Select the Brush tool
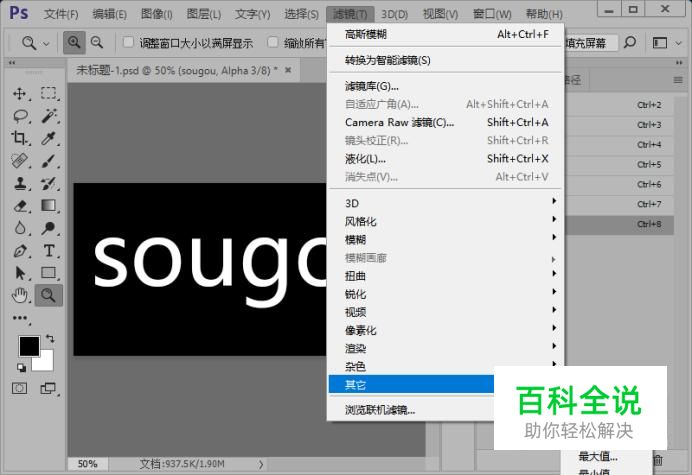Image resolution: width=692 pixels, height=475 pixels. point(49,161)
